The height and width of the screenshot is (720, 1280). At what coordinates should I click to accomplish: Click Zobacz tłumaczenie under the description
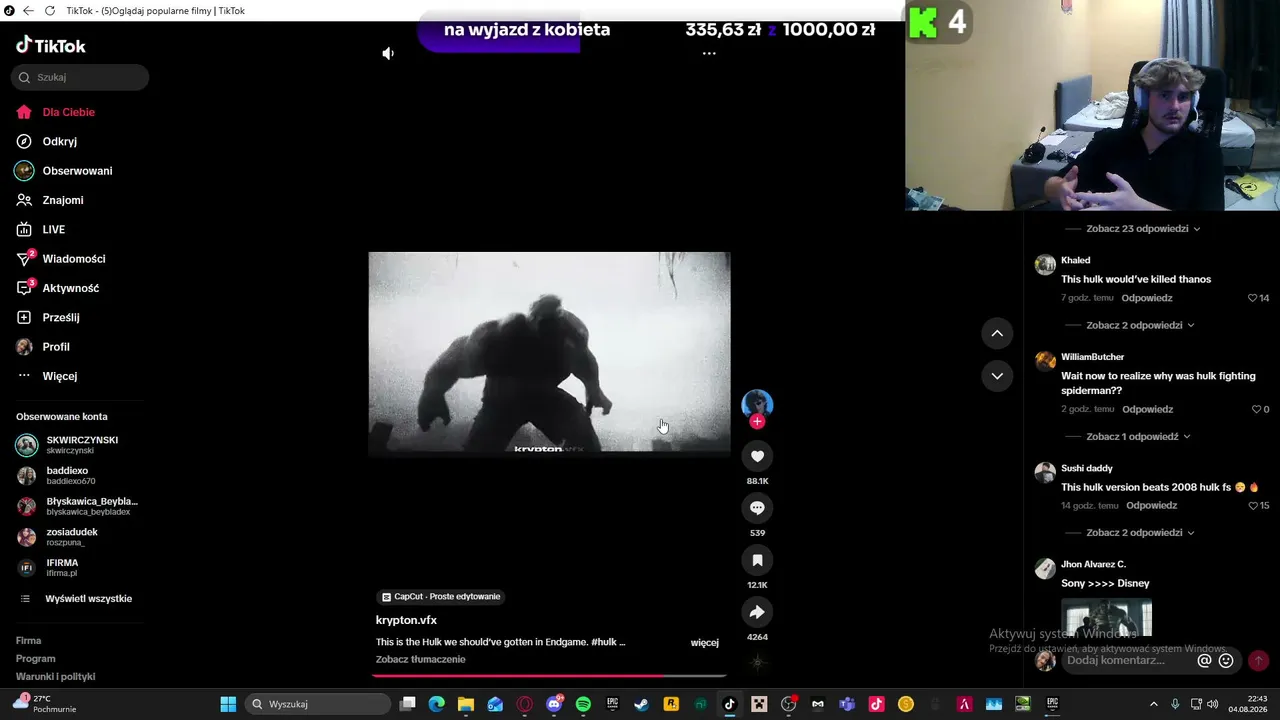(421, 660)
